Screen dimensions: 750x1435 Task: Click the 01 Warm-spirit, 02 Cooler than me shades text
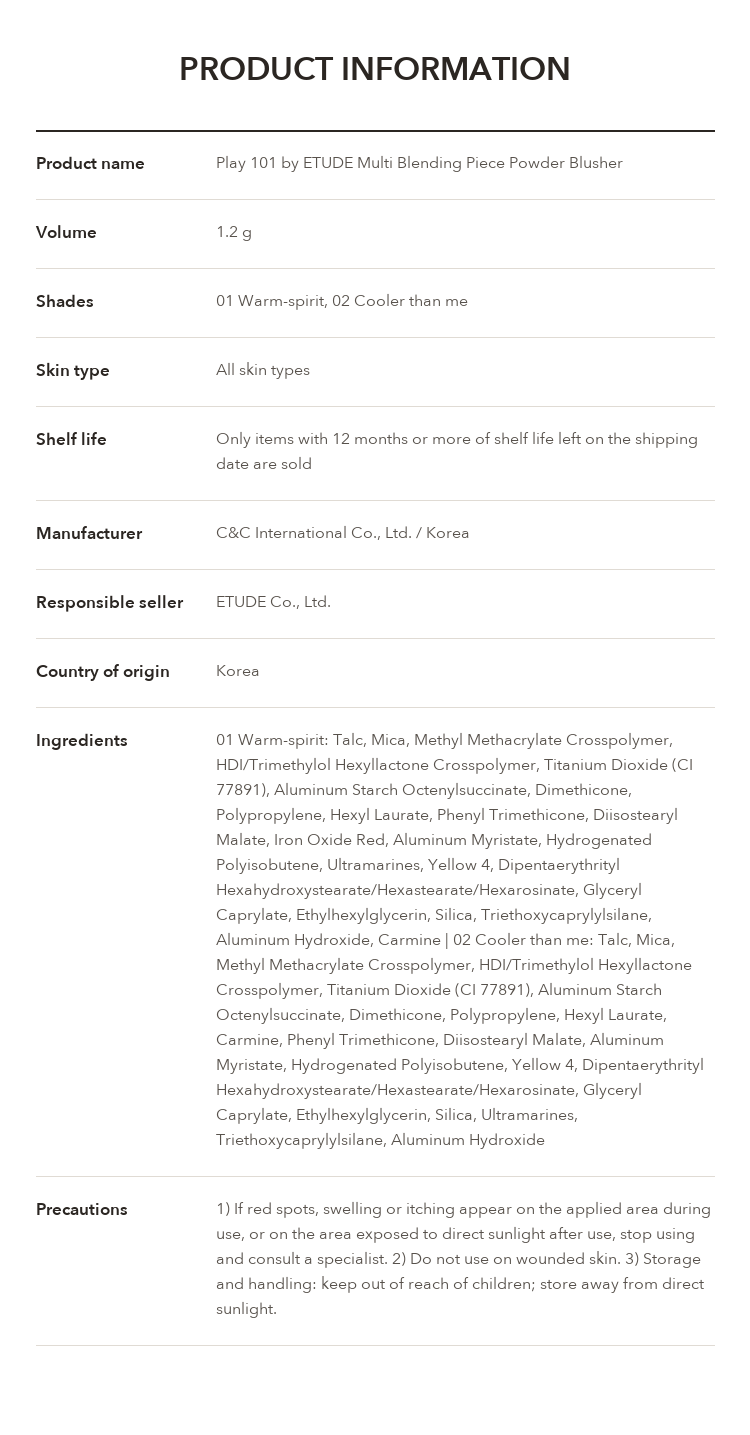[x=342, y=301]
